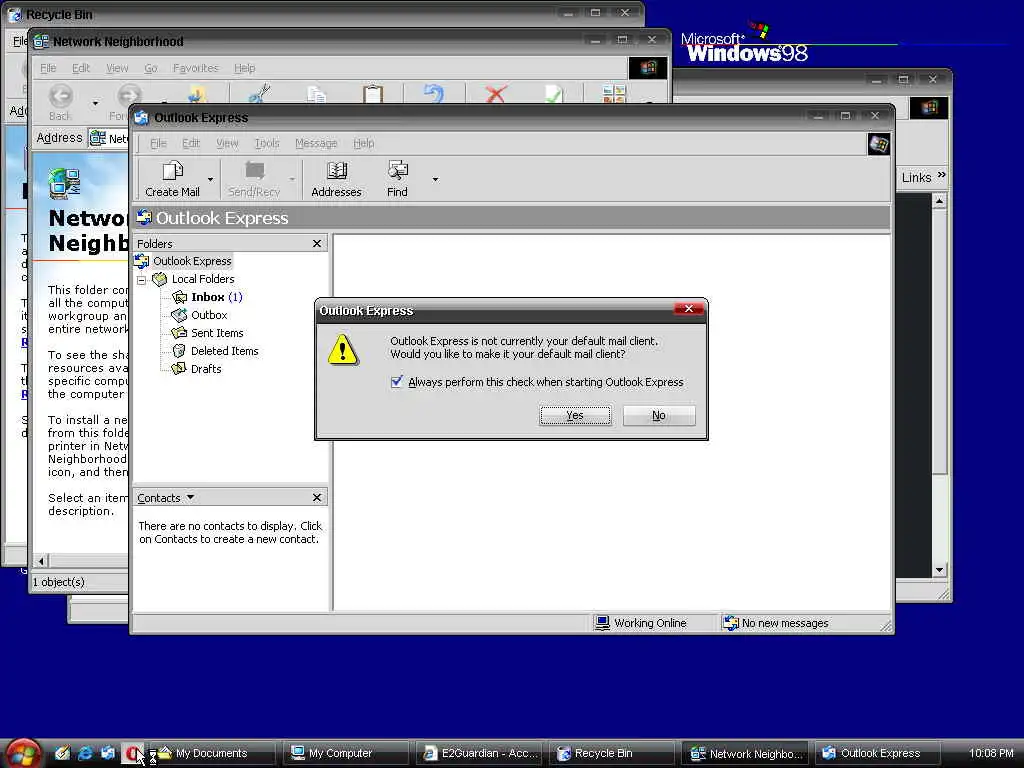
Task: Click the Create Mail toolbar icon
Action: tap(172, 171)
